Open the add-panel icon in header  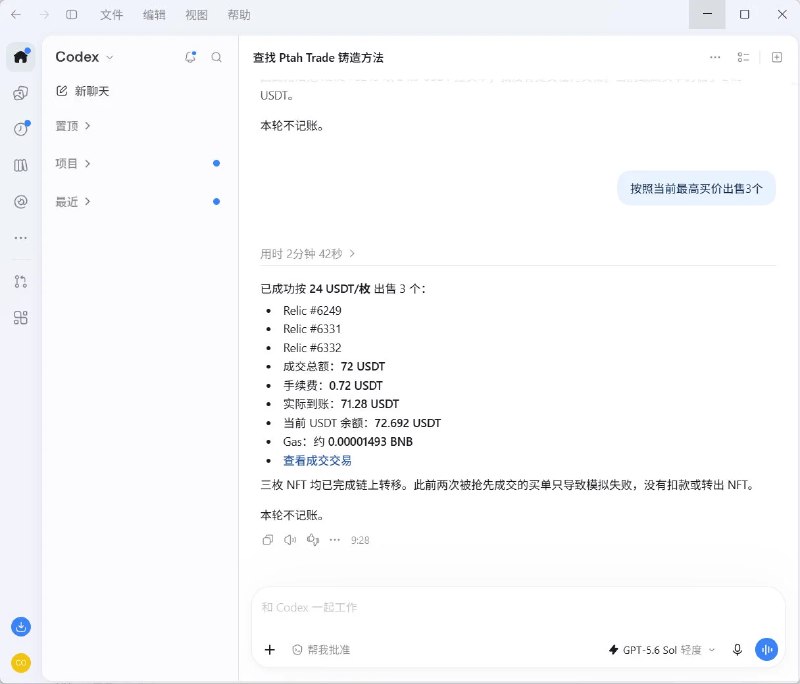coord(777,57)
